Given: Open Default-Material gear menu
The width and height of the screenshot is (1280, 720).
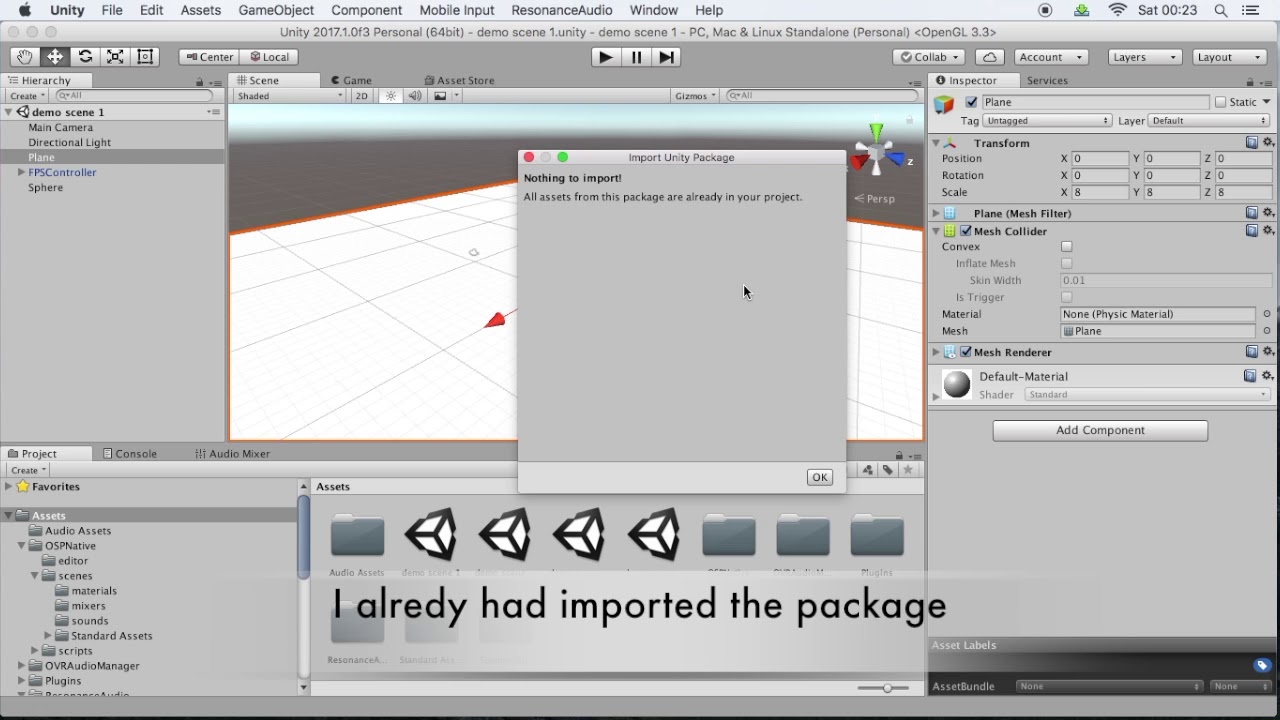Looking at the screenshot, I should coord(1268,376).
